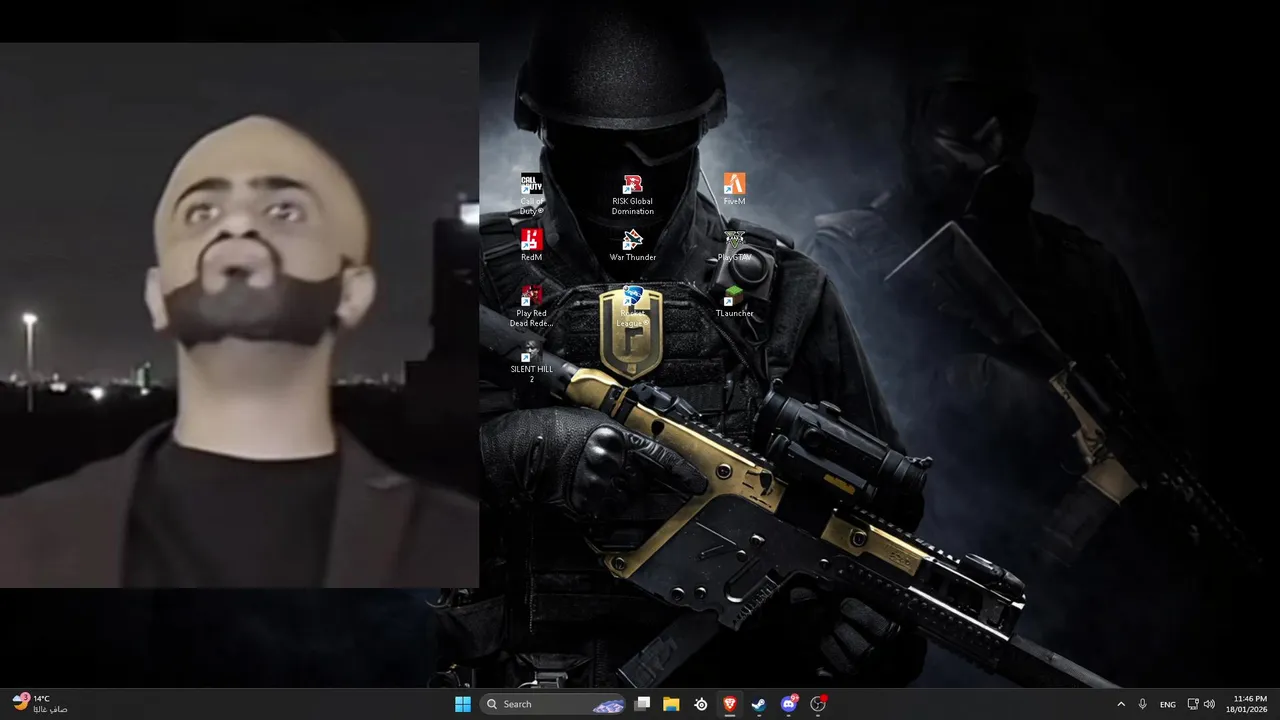The width and height of the screenshot is (1280, 720).
Task: Open Steam from the taskbar
Action: point(759,704)
